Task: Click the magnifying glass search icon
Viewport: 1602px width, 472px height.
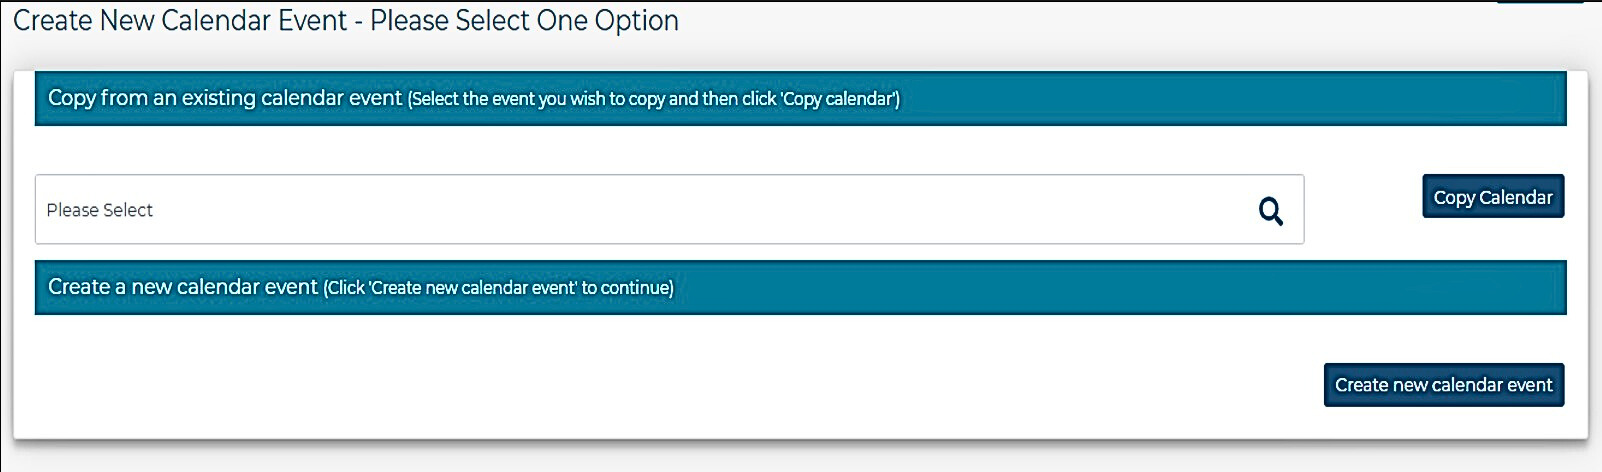Action: [x=1270, y=211]
